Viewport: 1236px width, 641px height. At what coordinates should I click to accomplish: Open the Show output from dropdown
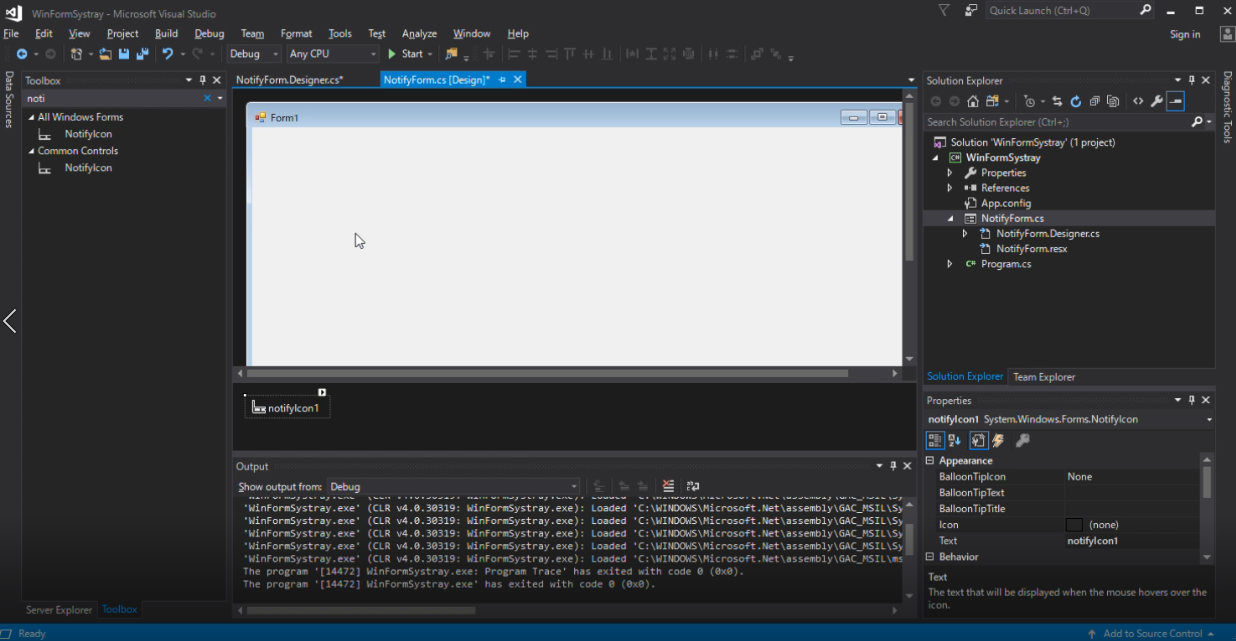tap(454, 487)
